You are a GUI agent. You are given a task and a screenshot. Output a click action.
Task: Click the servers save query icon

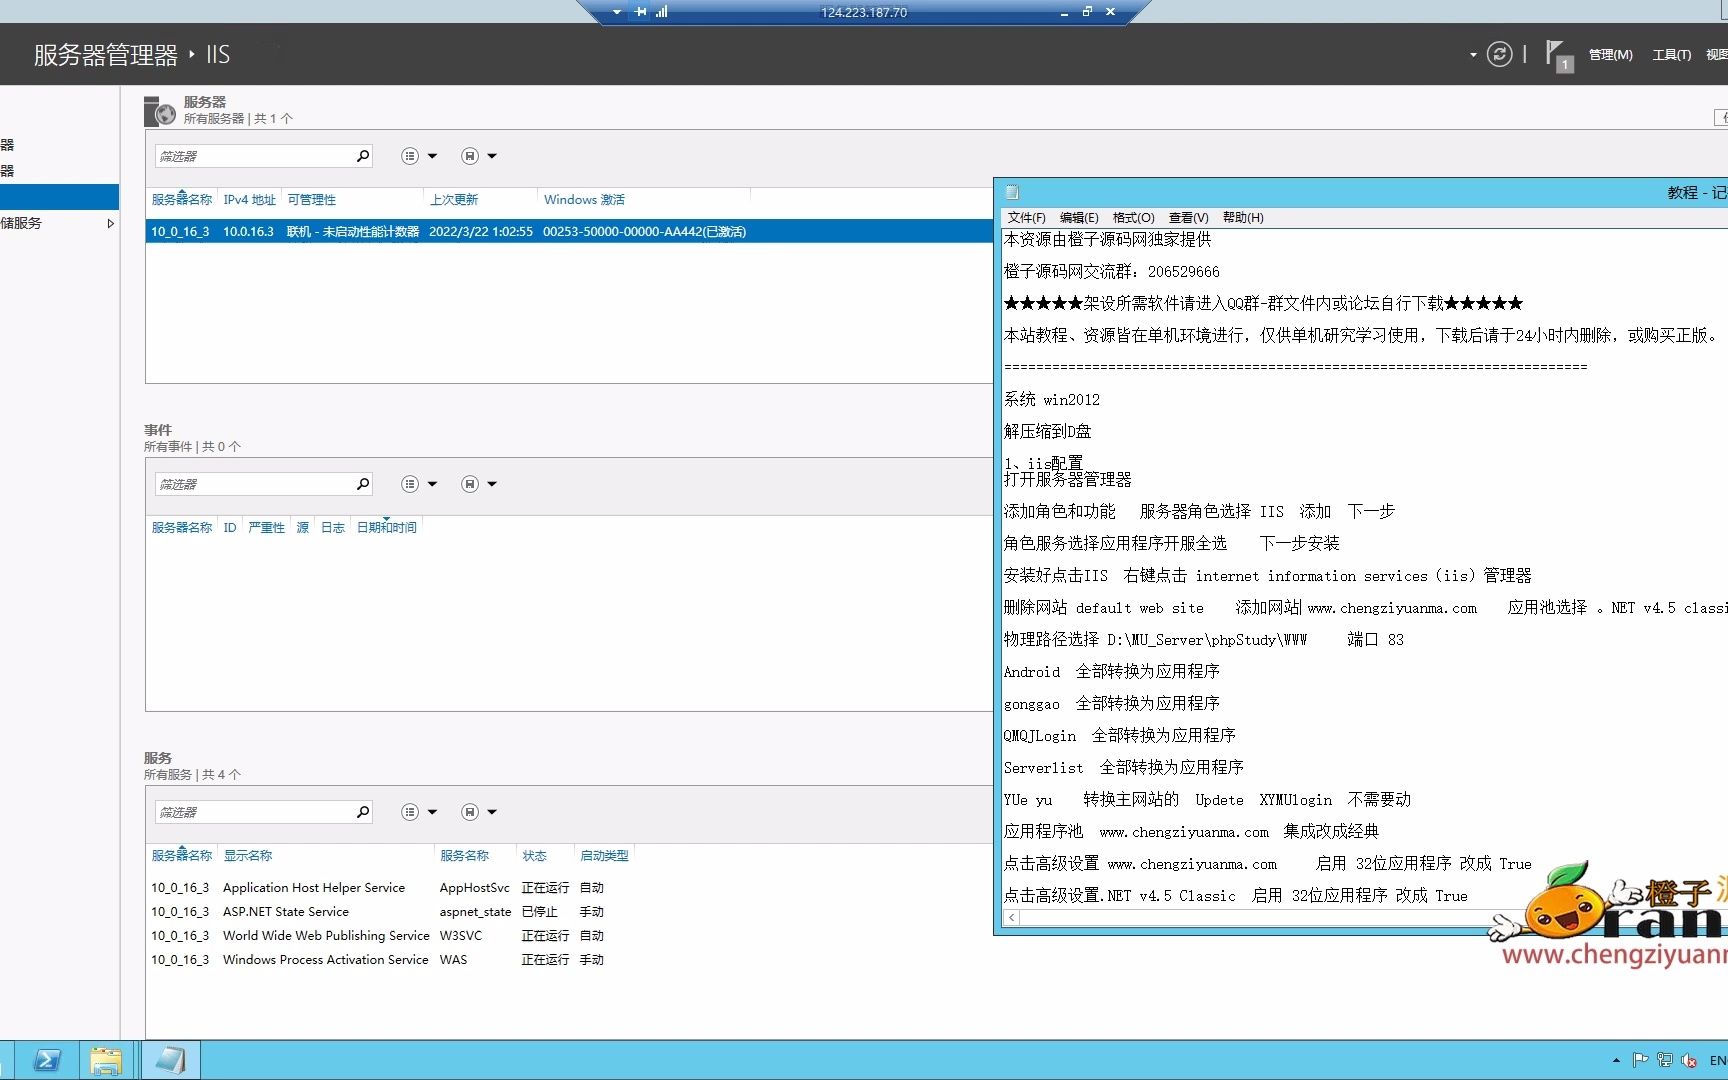point(470,156)
